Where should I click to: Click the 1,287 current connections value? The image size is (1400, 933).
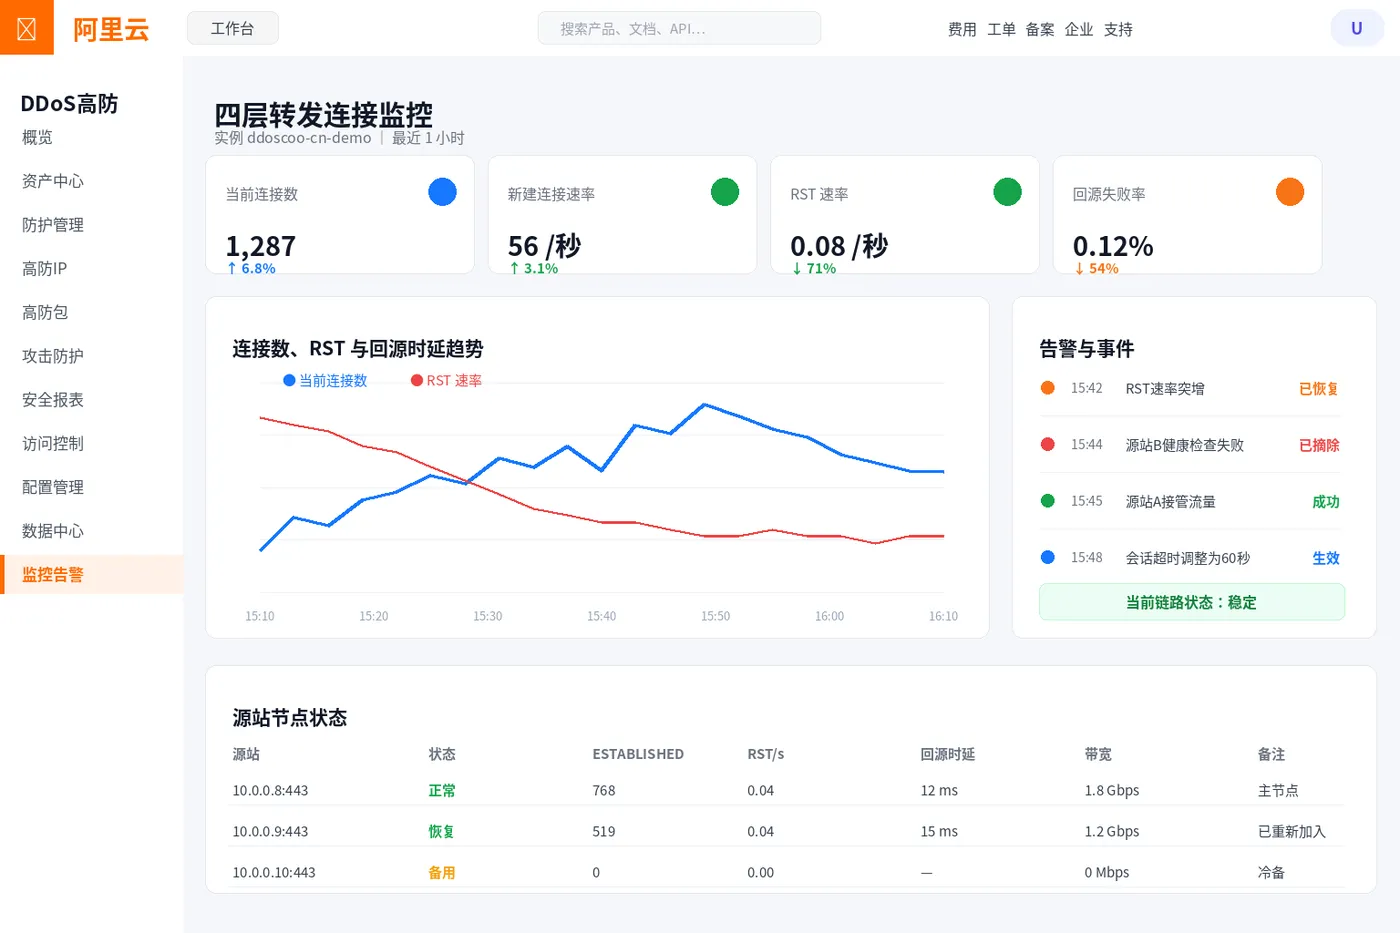click(x=260, y=246)
